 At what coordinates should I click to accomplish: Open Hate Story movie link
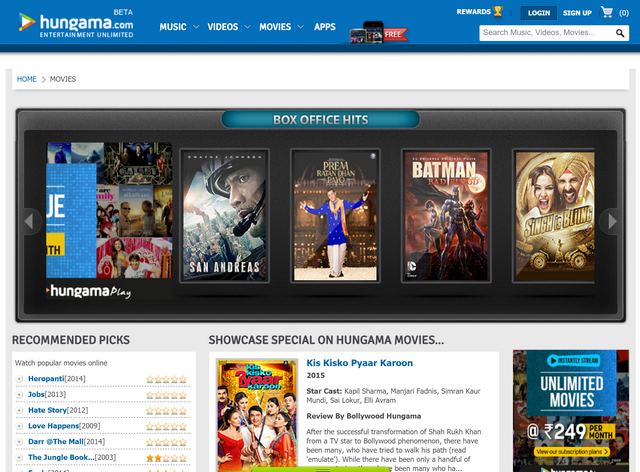pyautogui.click(x=47, y=410)
